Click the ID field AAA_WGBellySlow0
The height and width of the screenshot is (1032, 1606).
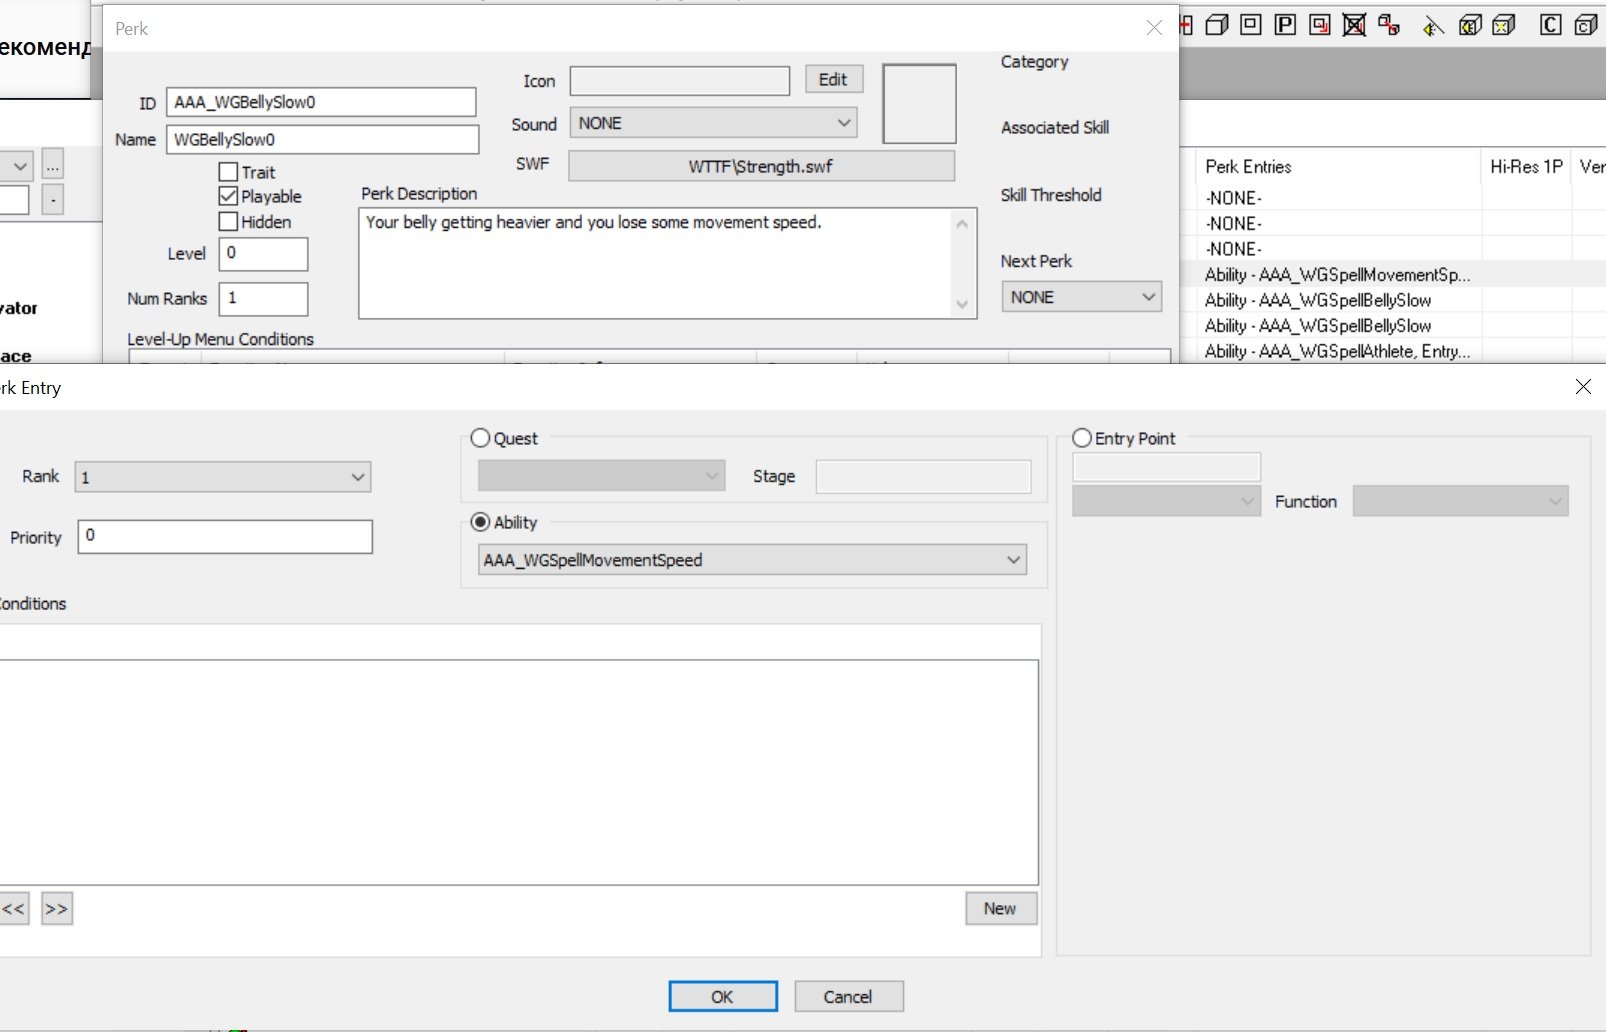click(x=321, y=102)
